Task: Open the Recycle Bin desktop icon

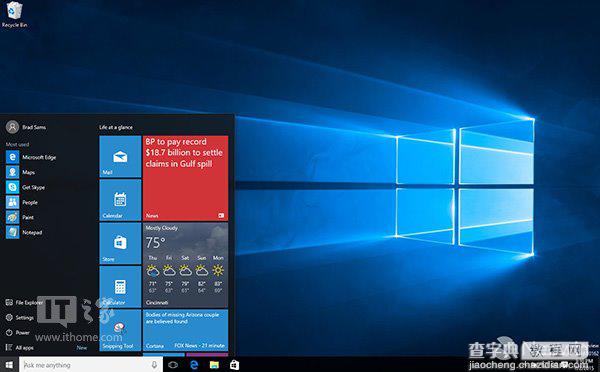Action: click(x=15, y=15)
